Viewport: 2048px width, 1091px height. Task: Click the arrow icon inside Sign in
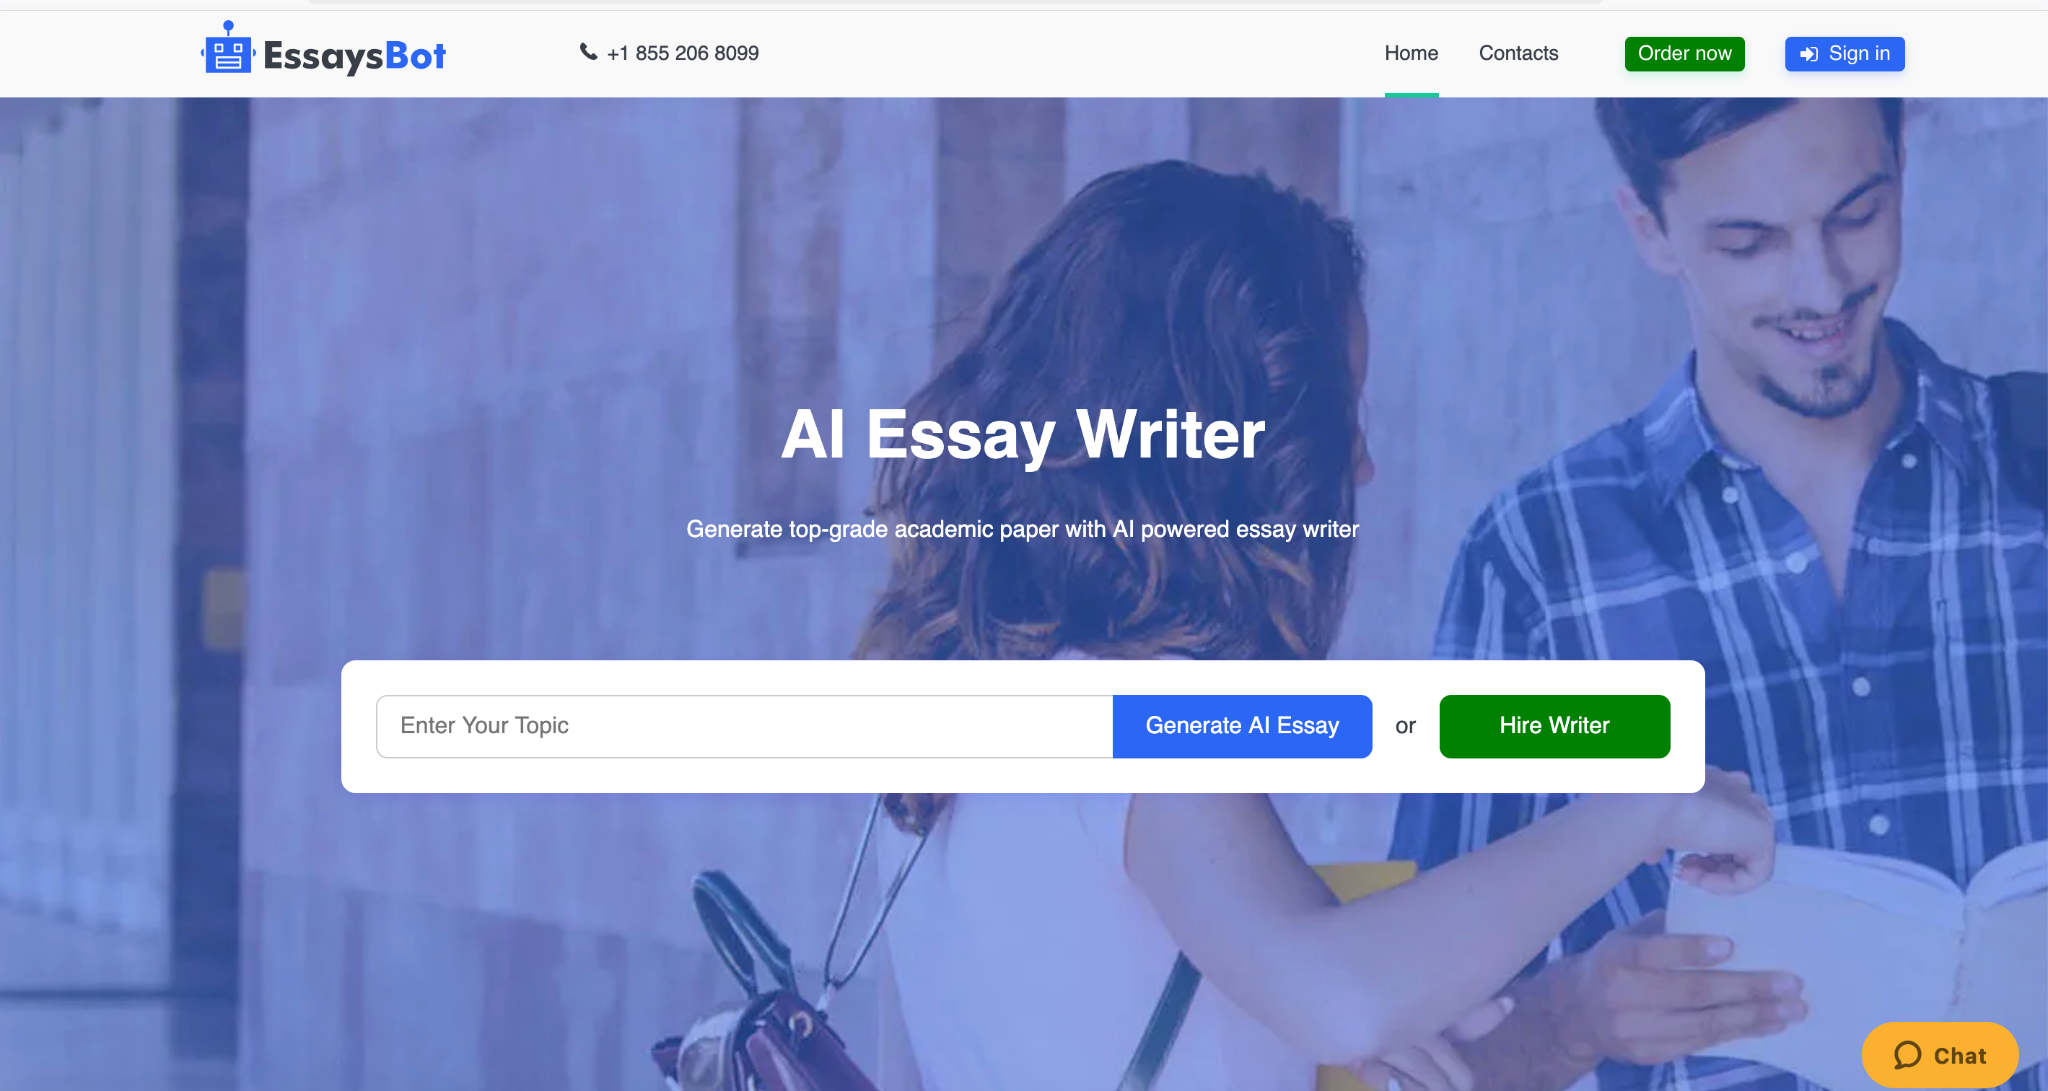click(x=1809, y=54)
